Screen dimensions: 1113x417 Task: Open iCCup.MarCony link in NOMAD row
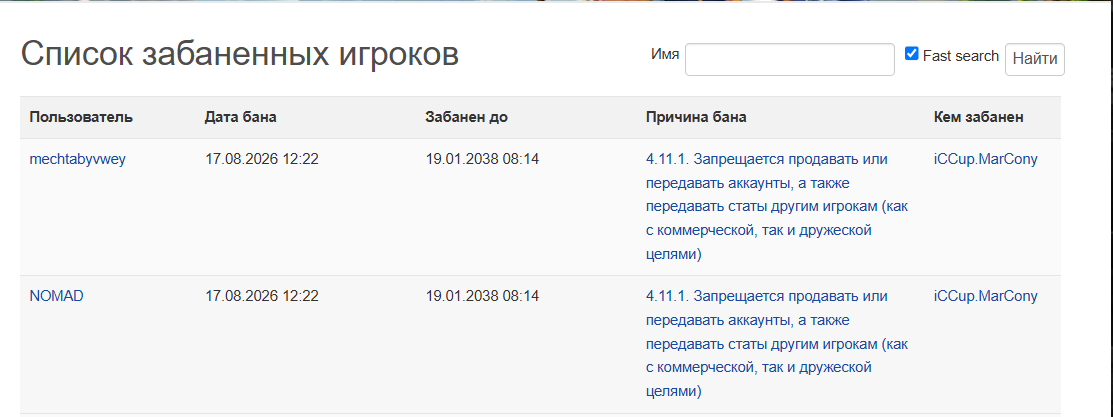(x=985, y=296)
